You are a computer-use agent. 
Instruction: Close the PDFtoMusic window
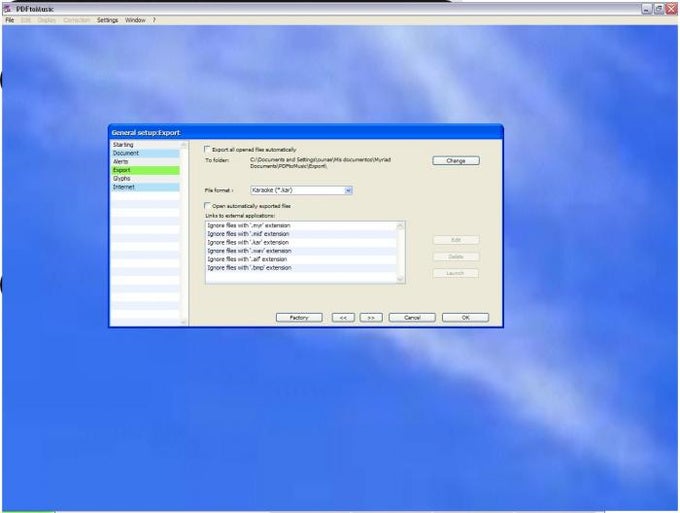671,9
